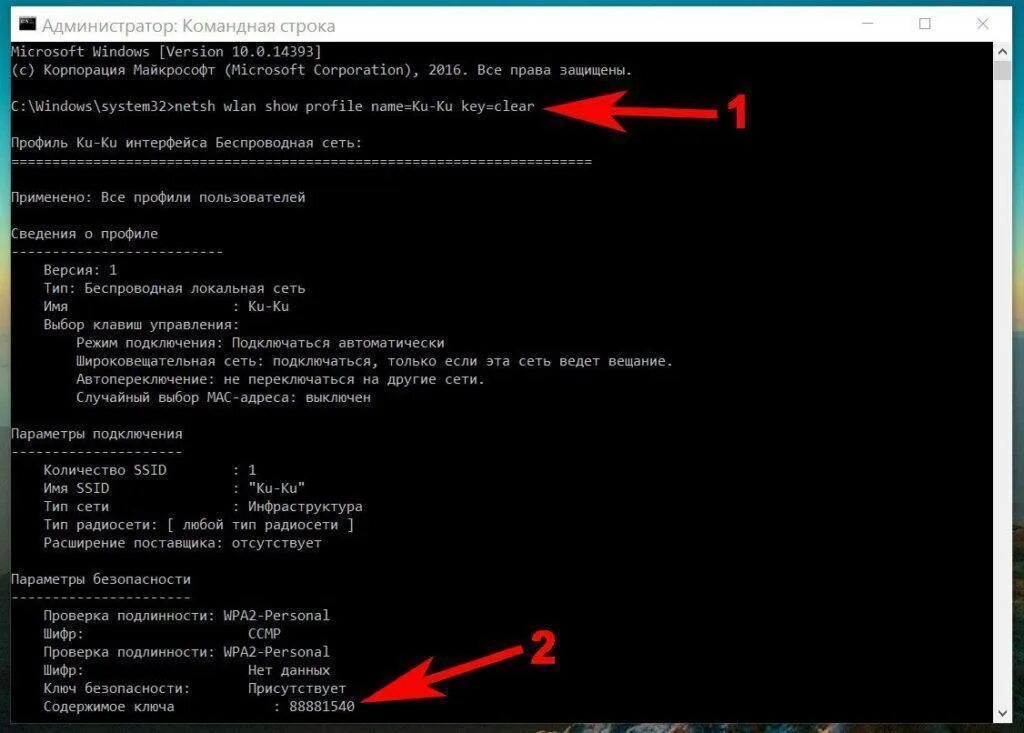The width and height of the screenshot is (1024, 733).
Task: Click the "Тип радиосети" line
Action: coord(199,525)
